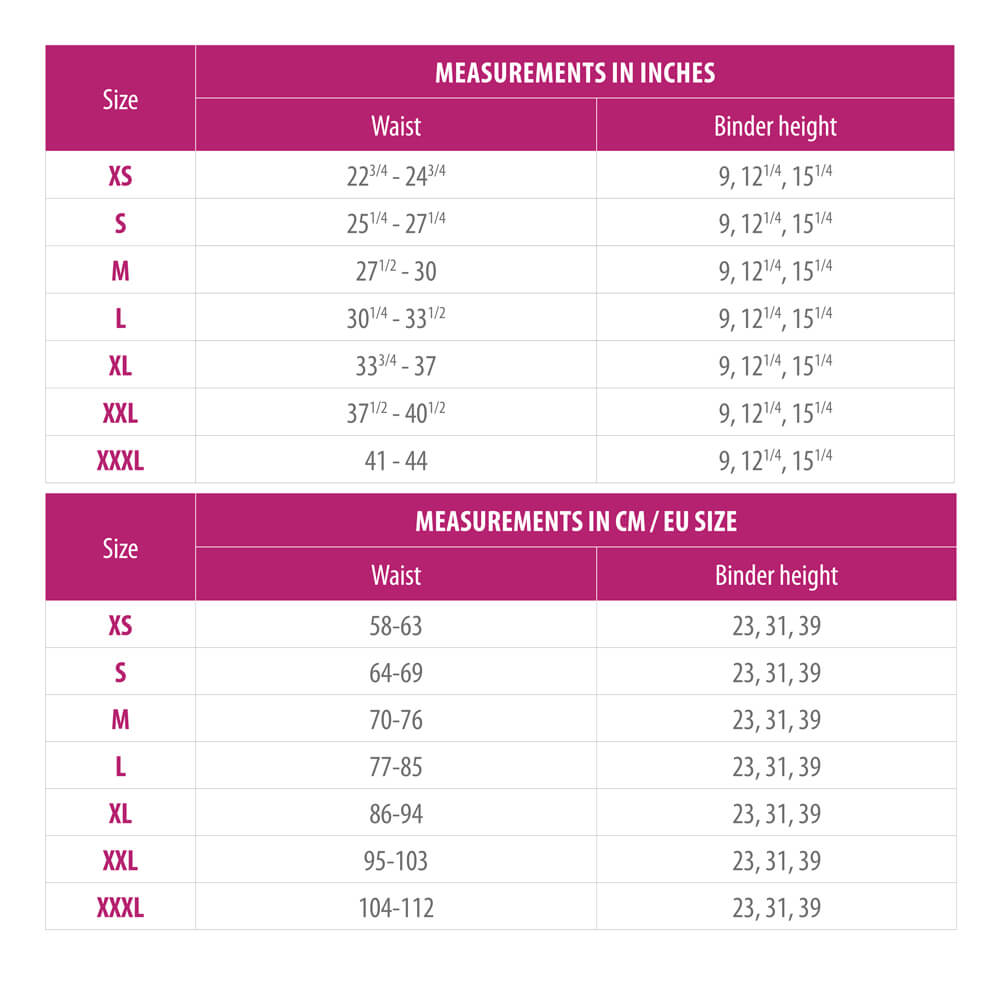The height and width of the screenshot is (1000, 1000).
Task: Click the "41 - 44" waist cell
Action: coord(396,461)
